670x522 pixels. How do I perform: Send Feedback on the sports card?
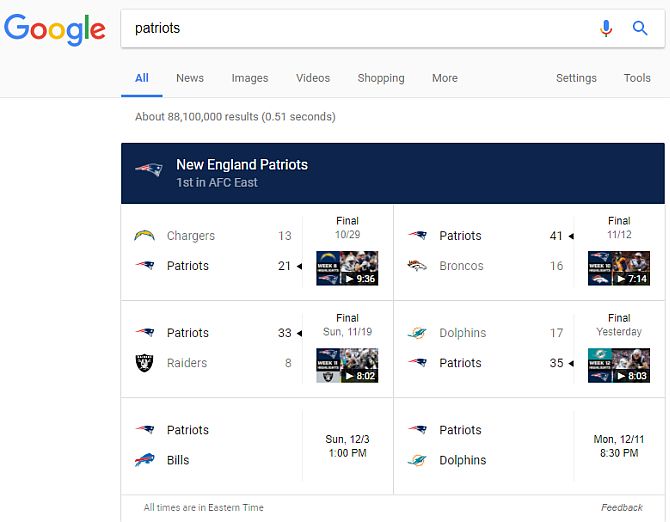(622, 507)
